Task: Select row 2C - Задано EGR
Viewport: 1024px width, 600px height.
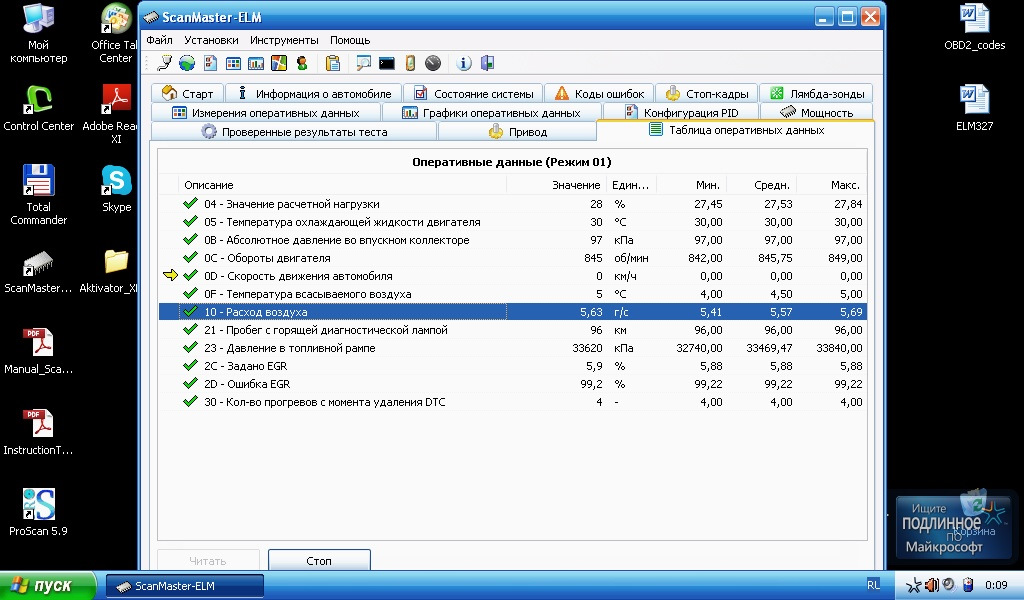Action: tap(513, 366)
